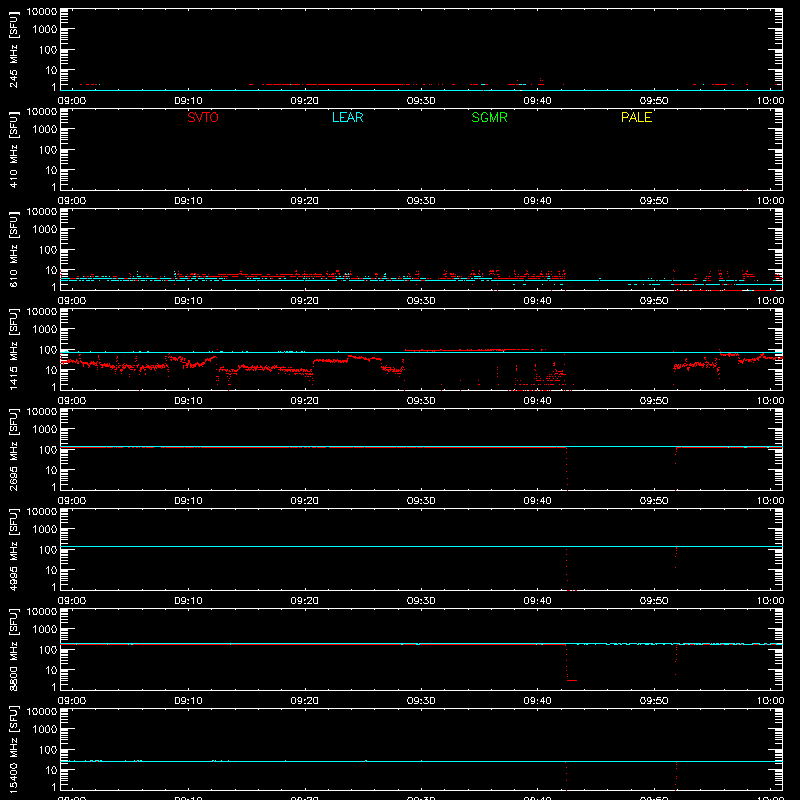Select the 4995 MHz [SFU] axis title
Screen dimensions: 800x800
14,549
